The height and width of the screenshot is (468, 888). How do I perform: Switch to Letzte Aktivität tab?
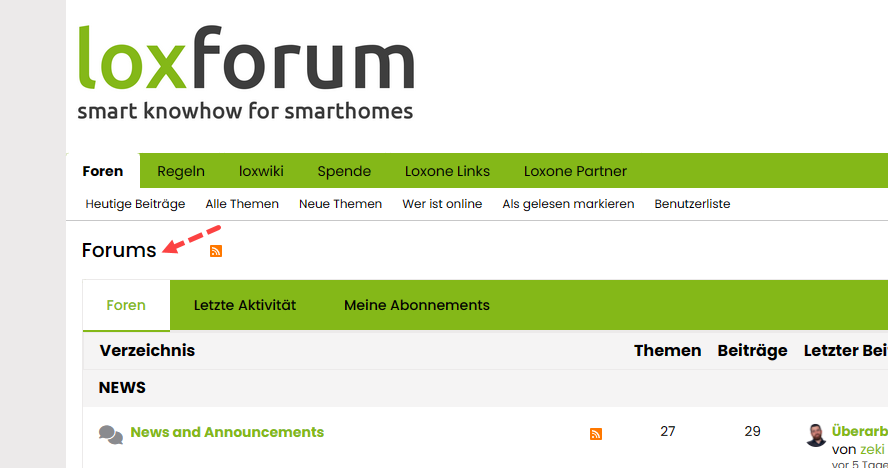(245, 305)
